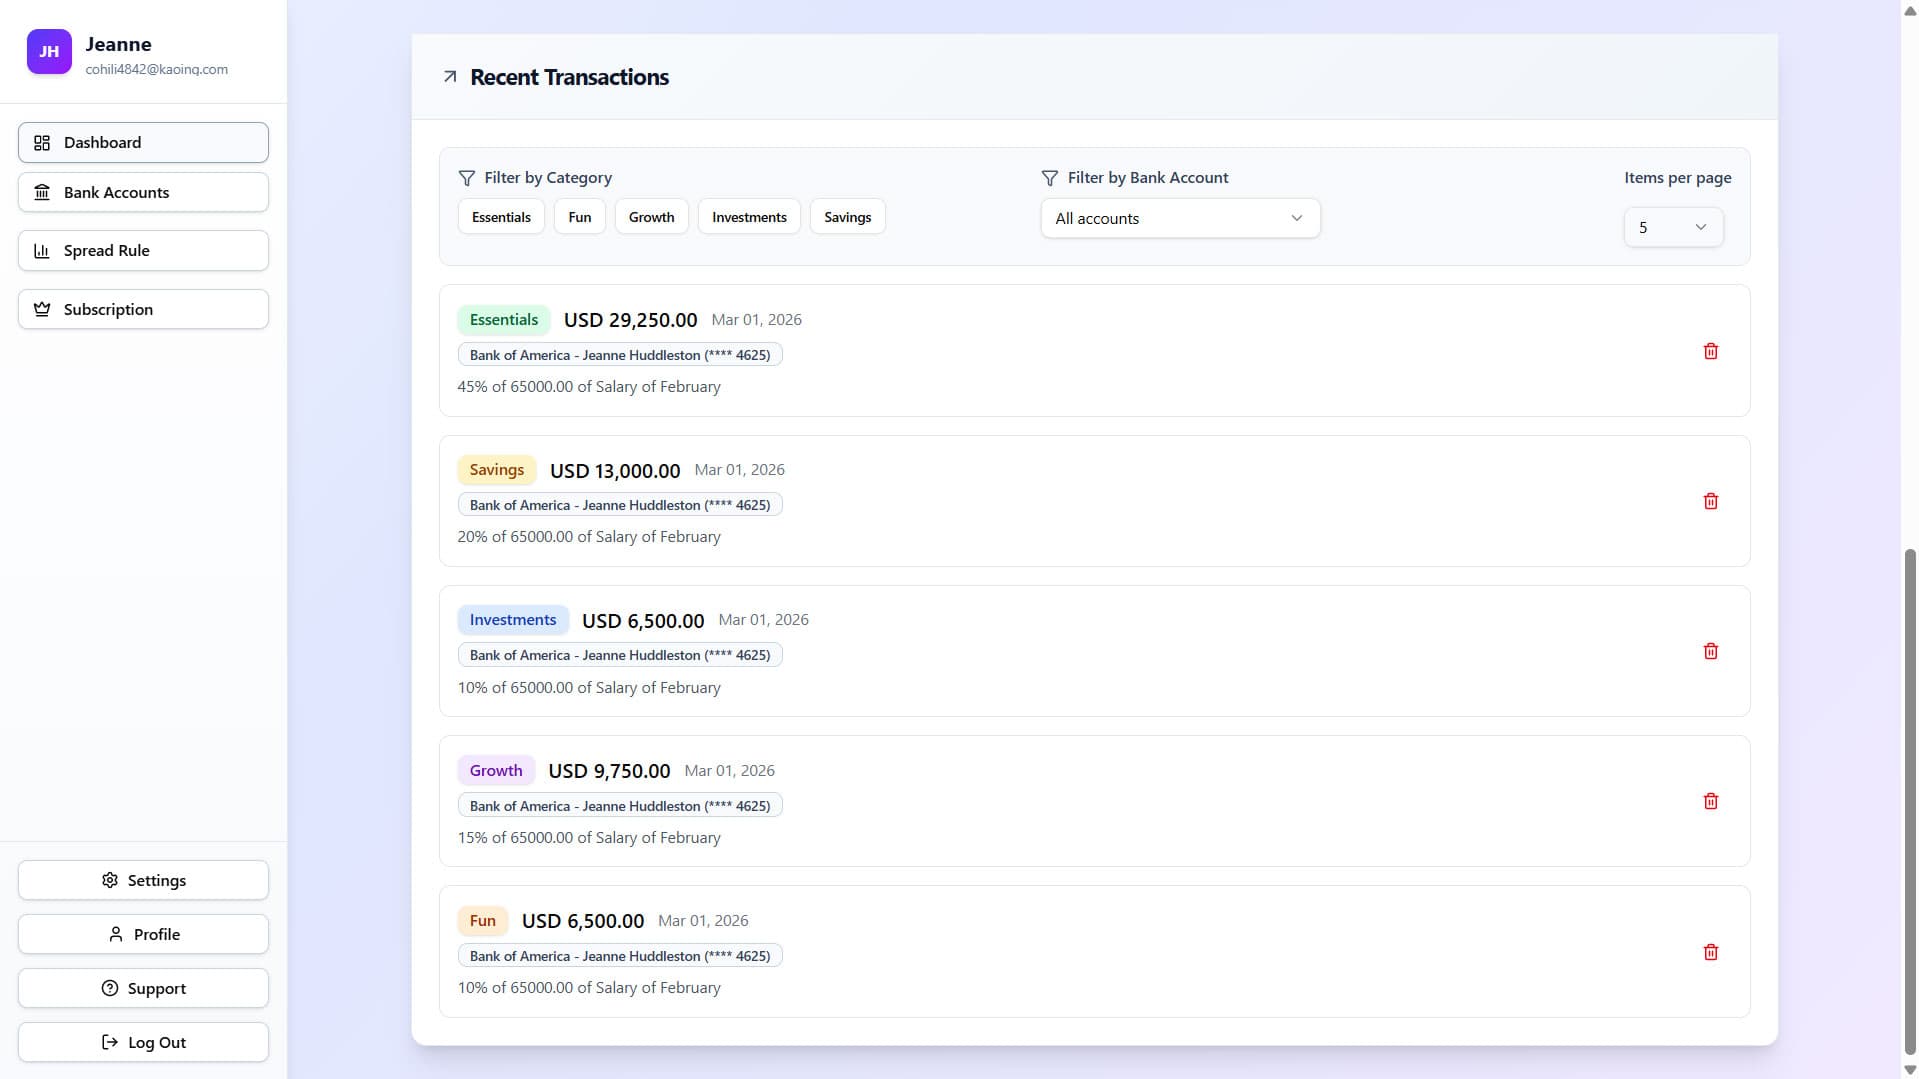The image size is (1919, 1079).
Task: Click Jeanne's JH avatar
Action: click(x=49, y=51)
